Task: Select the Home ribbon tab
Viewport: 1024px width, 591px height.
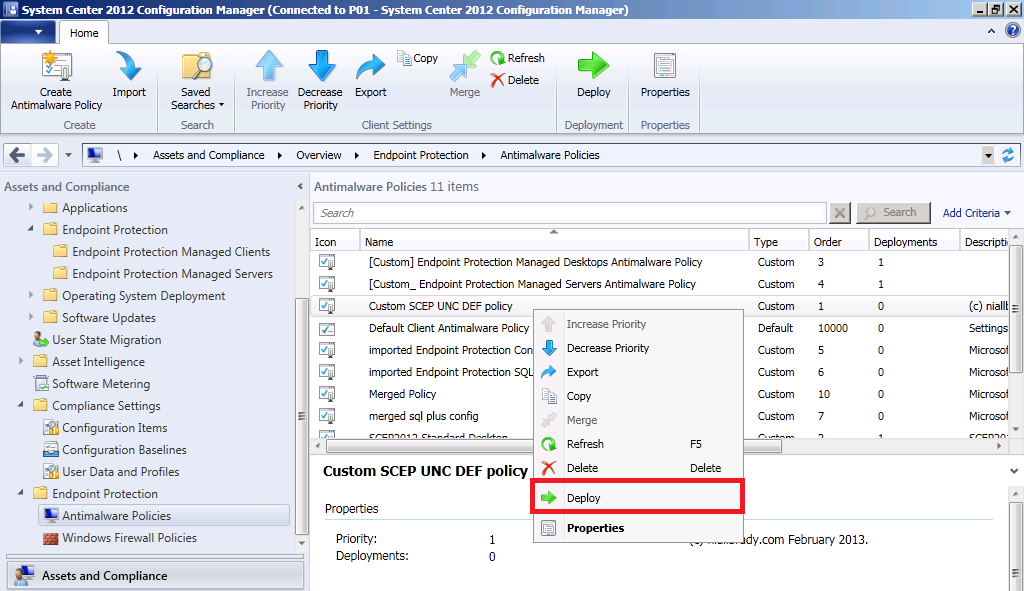Action: pos(84,33)
